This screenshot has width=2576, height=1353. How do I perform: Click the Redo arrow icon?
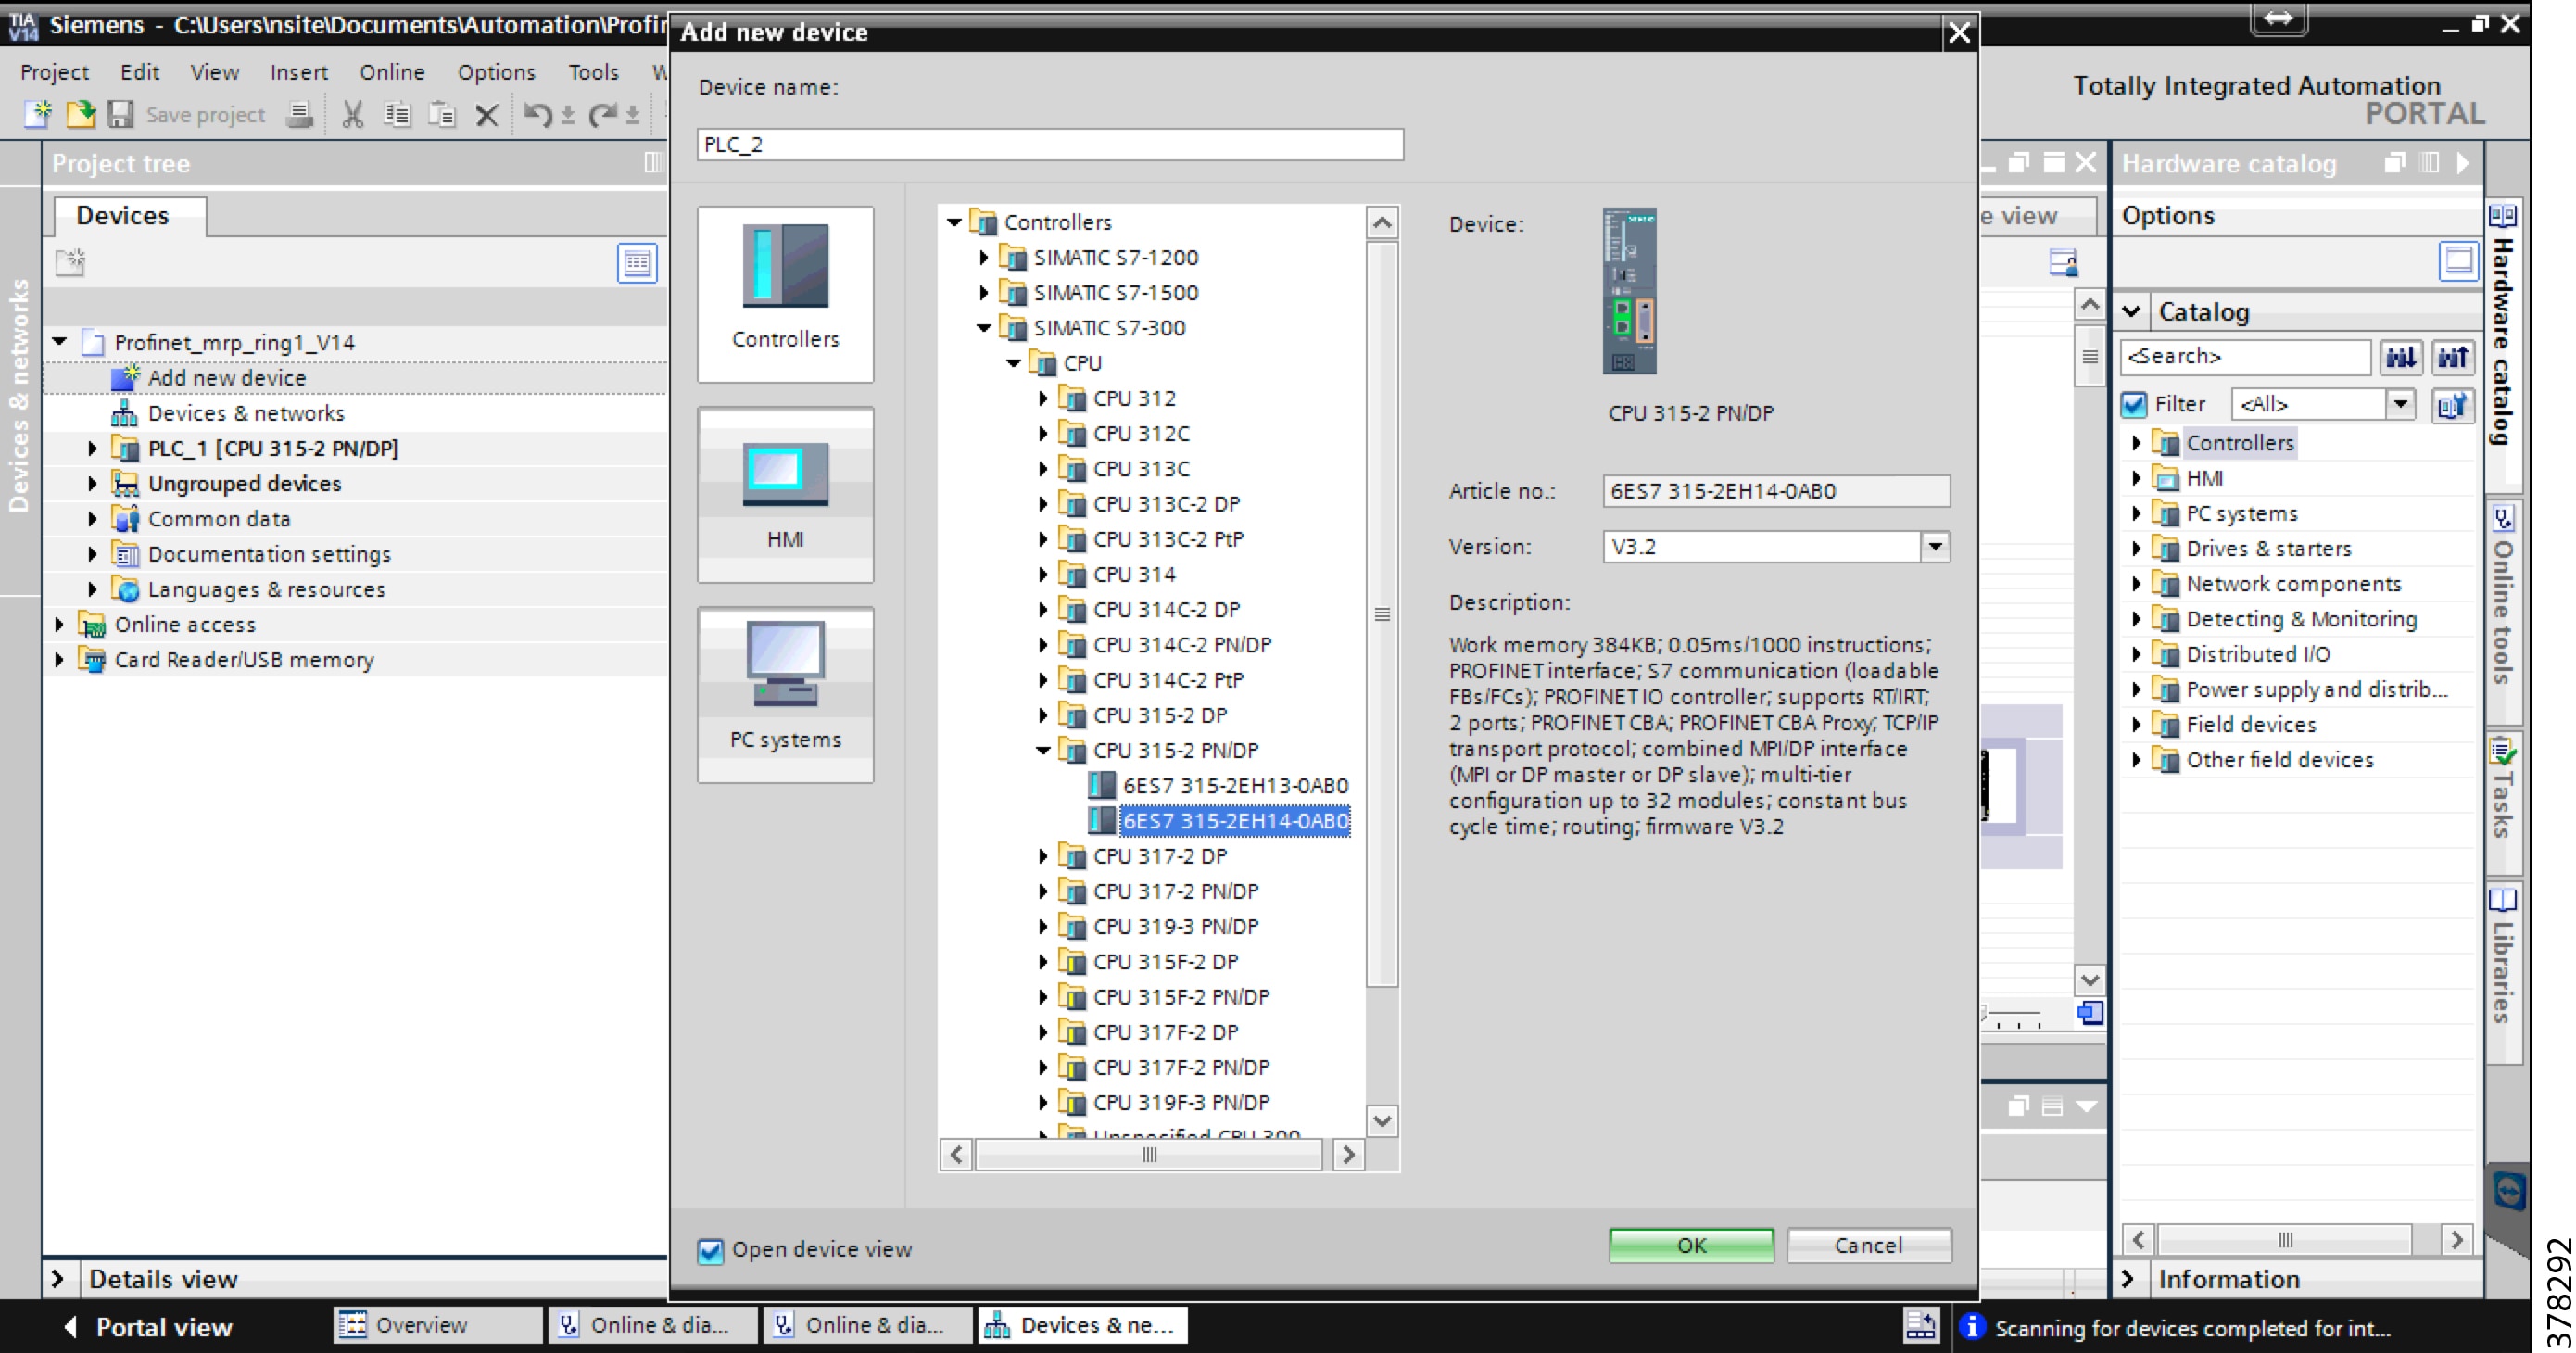[603, 115]
